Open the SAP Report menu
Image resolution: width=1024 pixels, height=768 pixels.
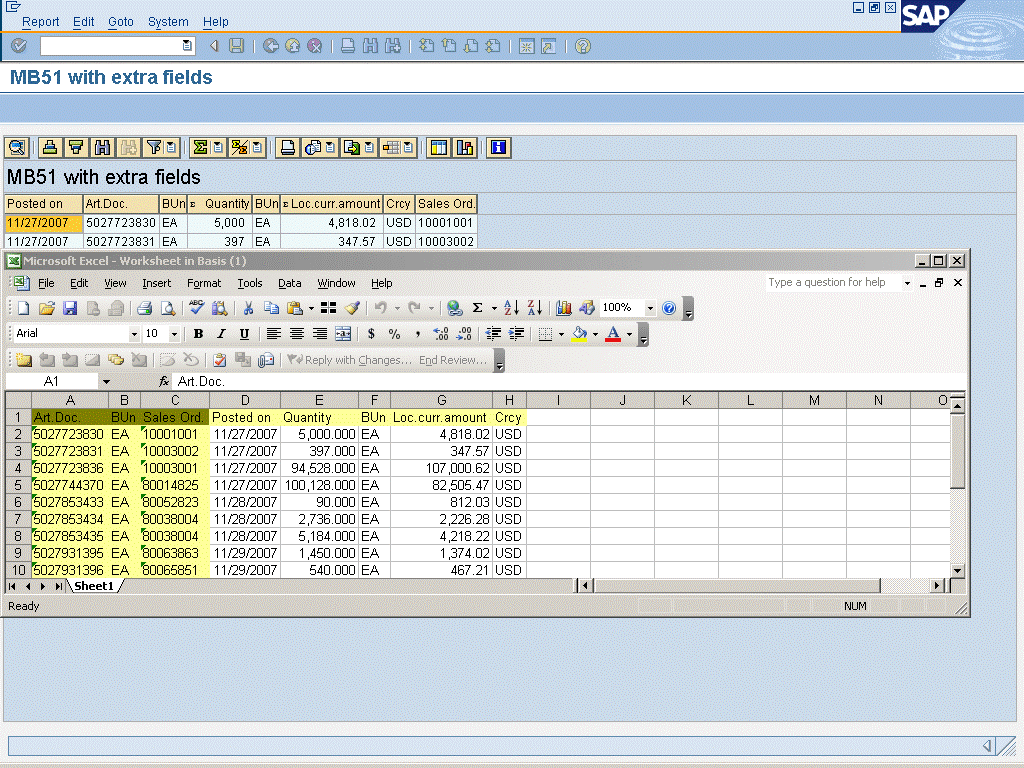click(40, 22)
